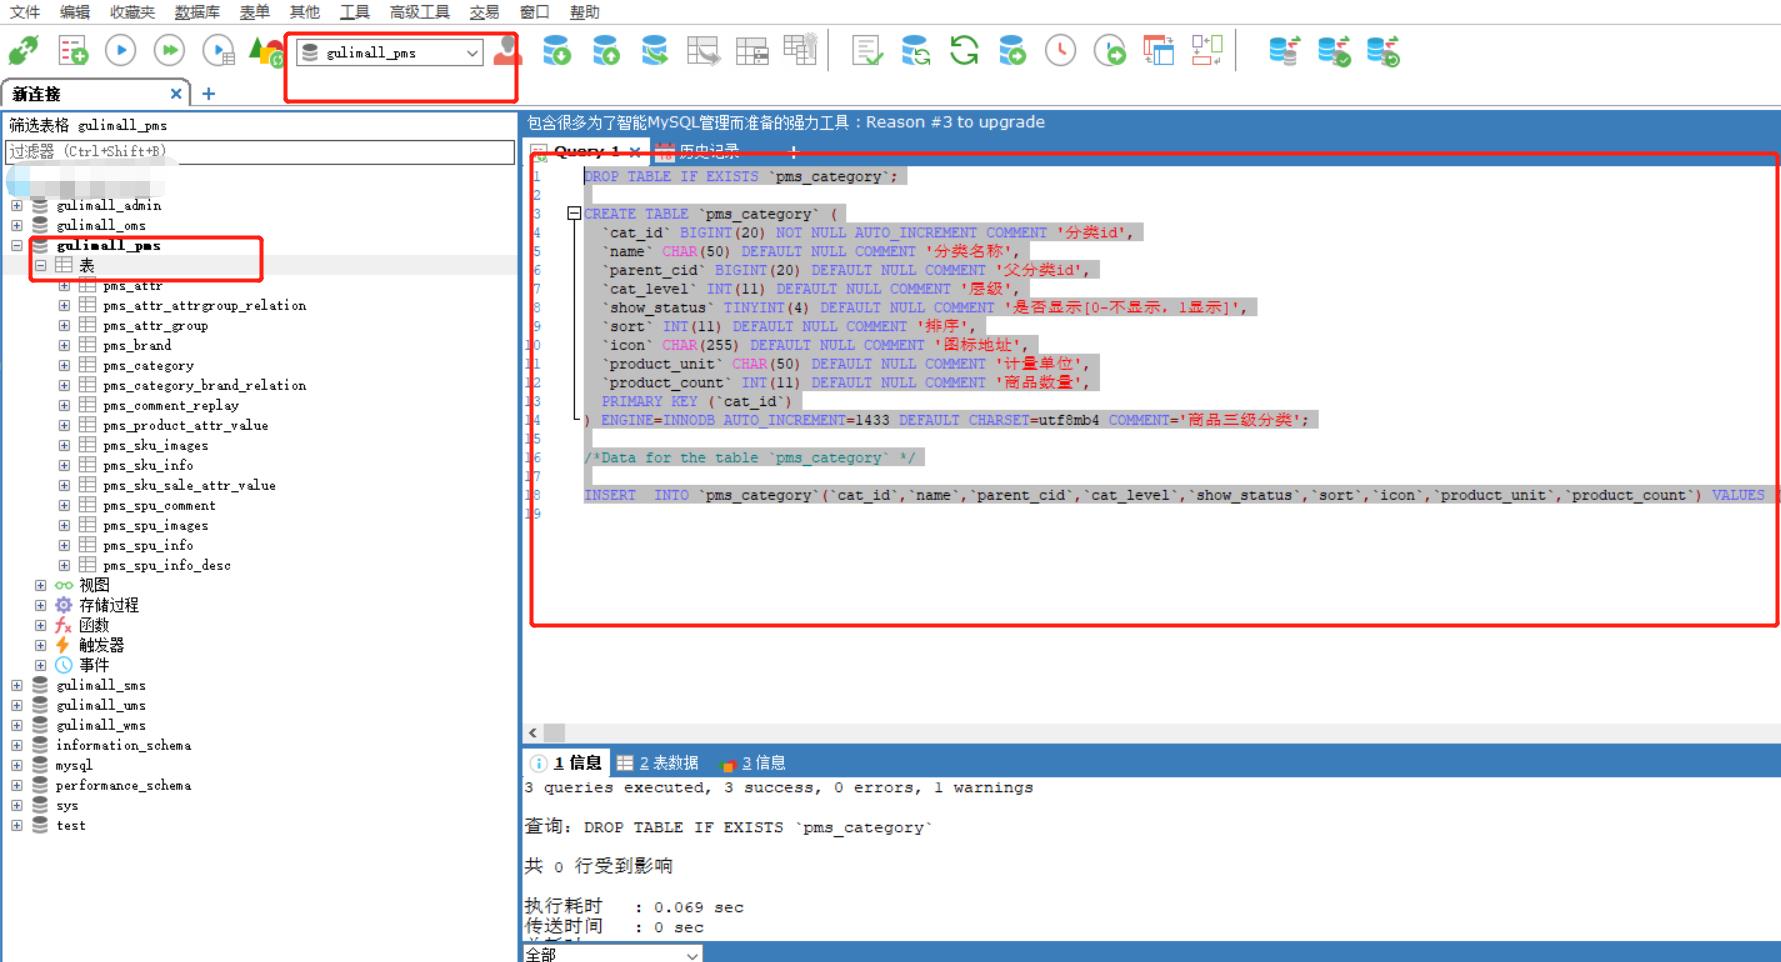Click the plain table toolbar icon
The image size is (1781, 962).
coord(752,50)
